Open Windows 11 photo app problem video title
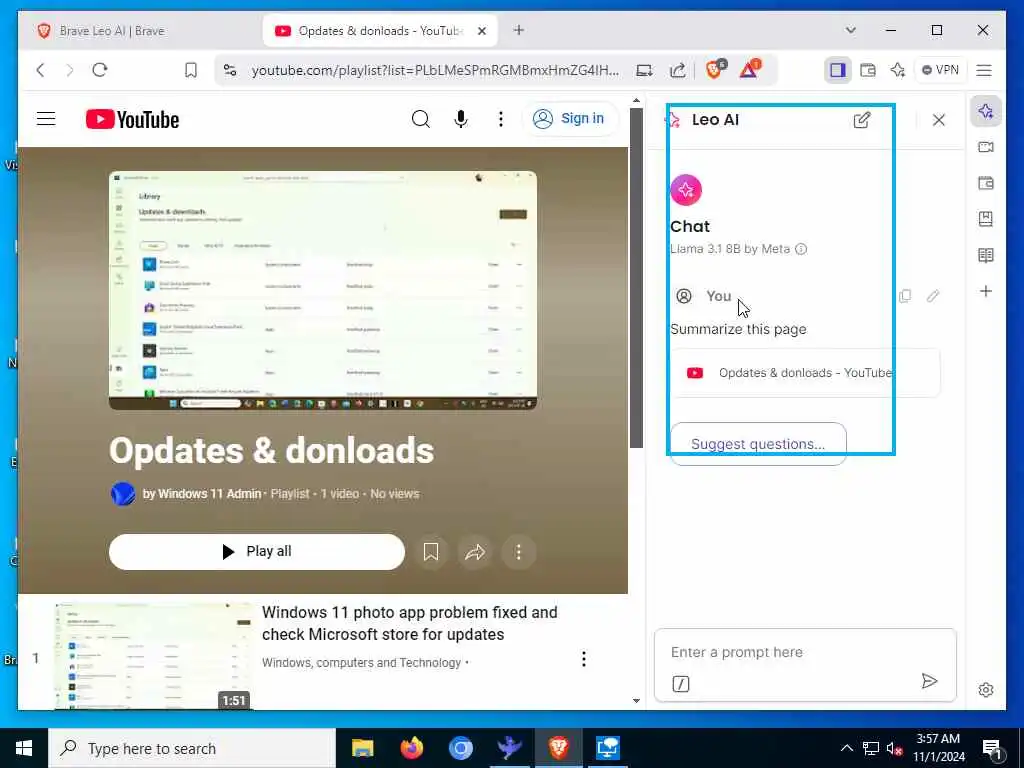The height and width of the screenshot is (768, 1024). [409, 623]
